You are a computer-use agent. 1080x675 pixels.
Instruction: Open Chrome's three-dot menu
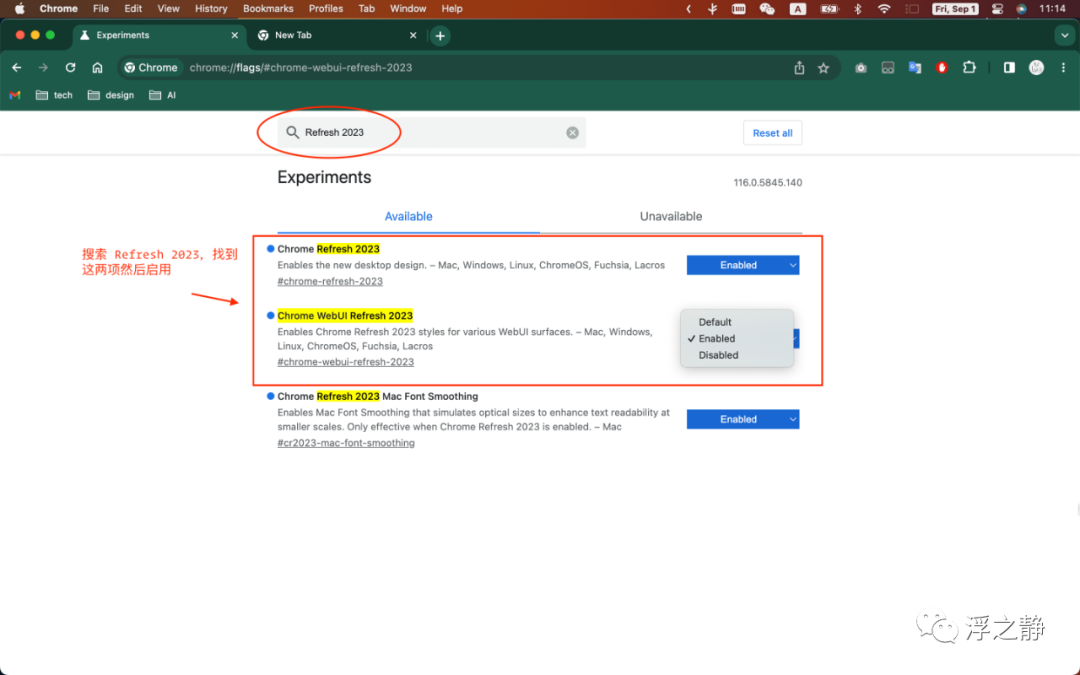[x=1063, y=68]
